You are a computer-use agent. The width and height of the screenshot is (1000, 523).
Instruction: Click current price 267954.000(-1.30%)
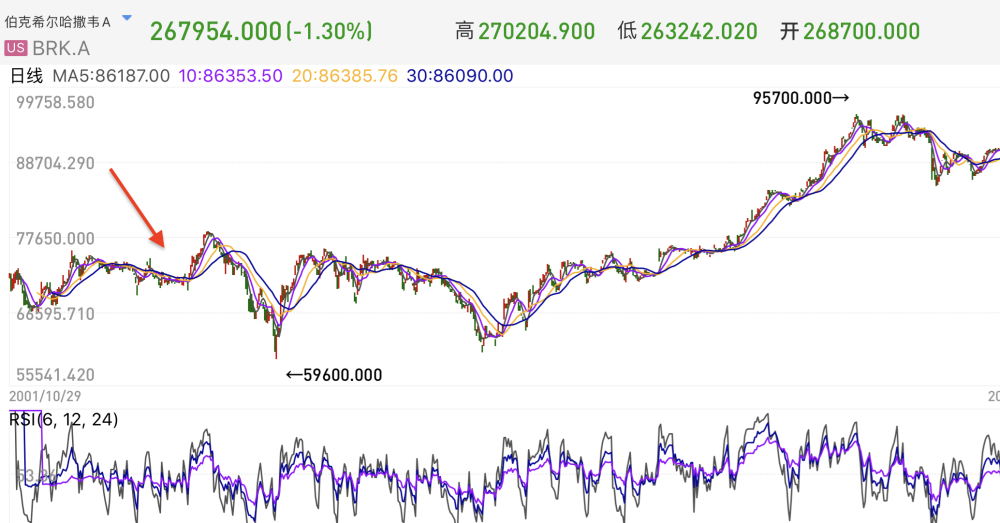261,31
